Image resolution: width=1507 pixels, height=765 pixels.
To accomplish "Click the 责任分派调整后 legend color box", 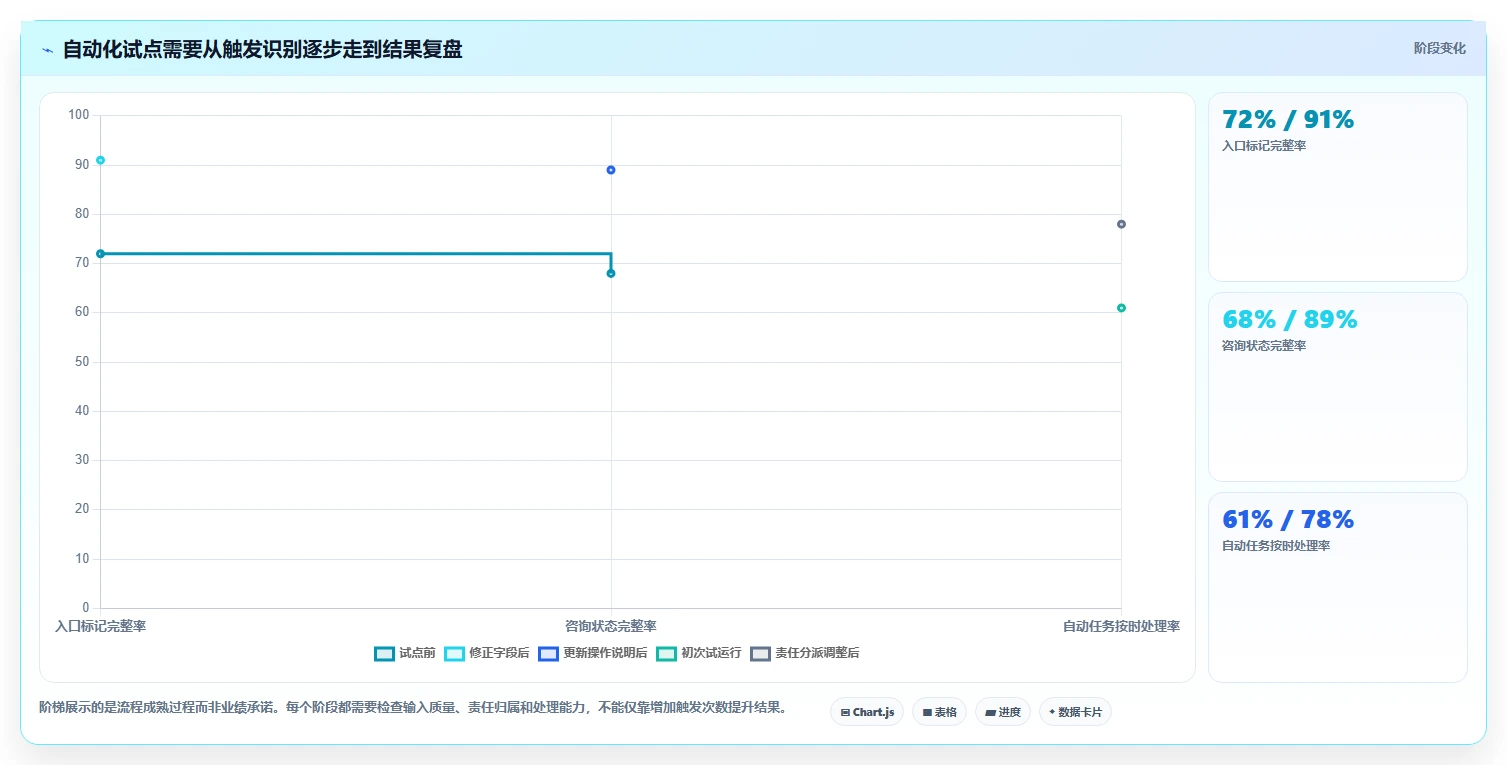I will coord(760,653).
